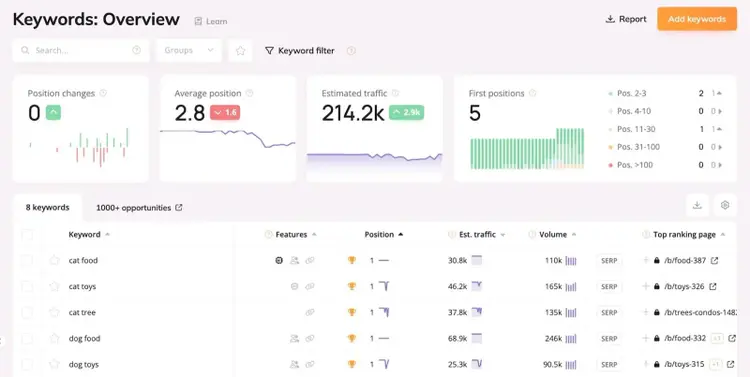The width and height of the screenshot is (750, 377).
Task: Click position trend chart for cat toys
Action: [x=384, y=286]
